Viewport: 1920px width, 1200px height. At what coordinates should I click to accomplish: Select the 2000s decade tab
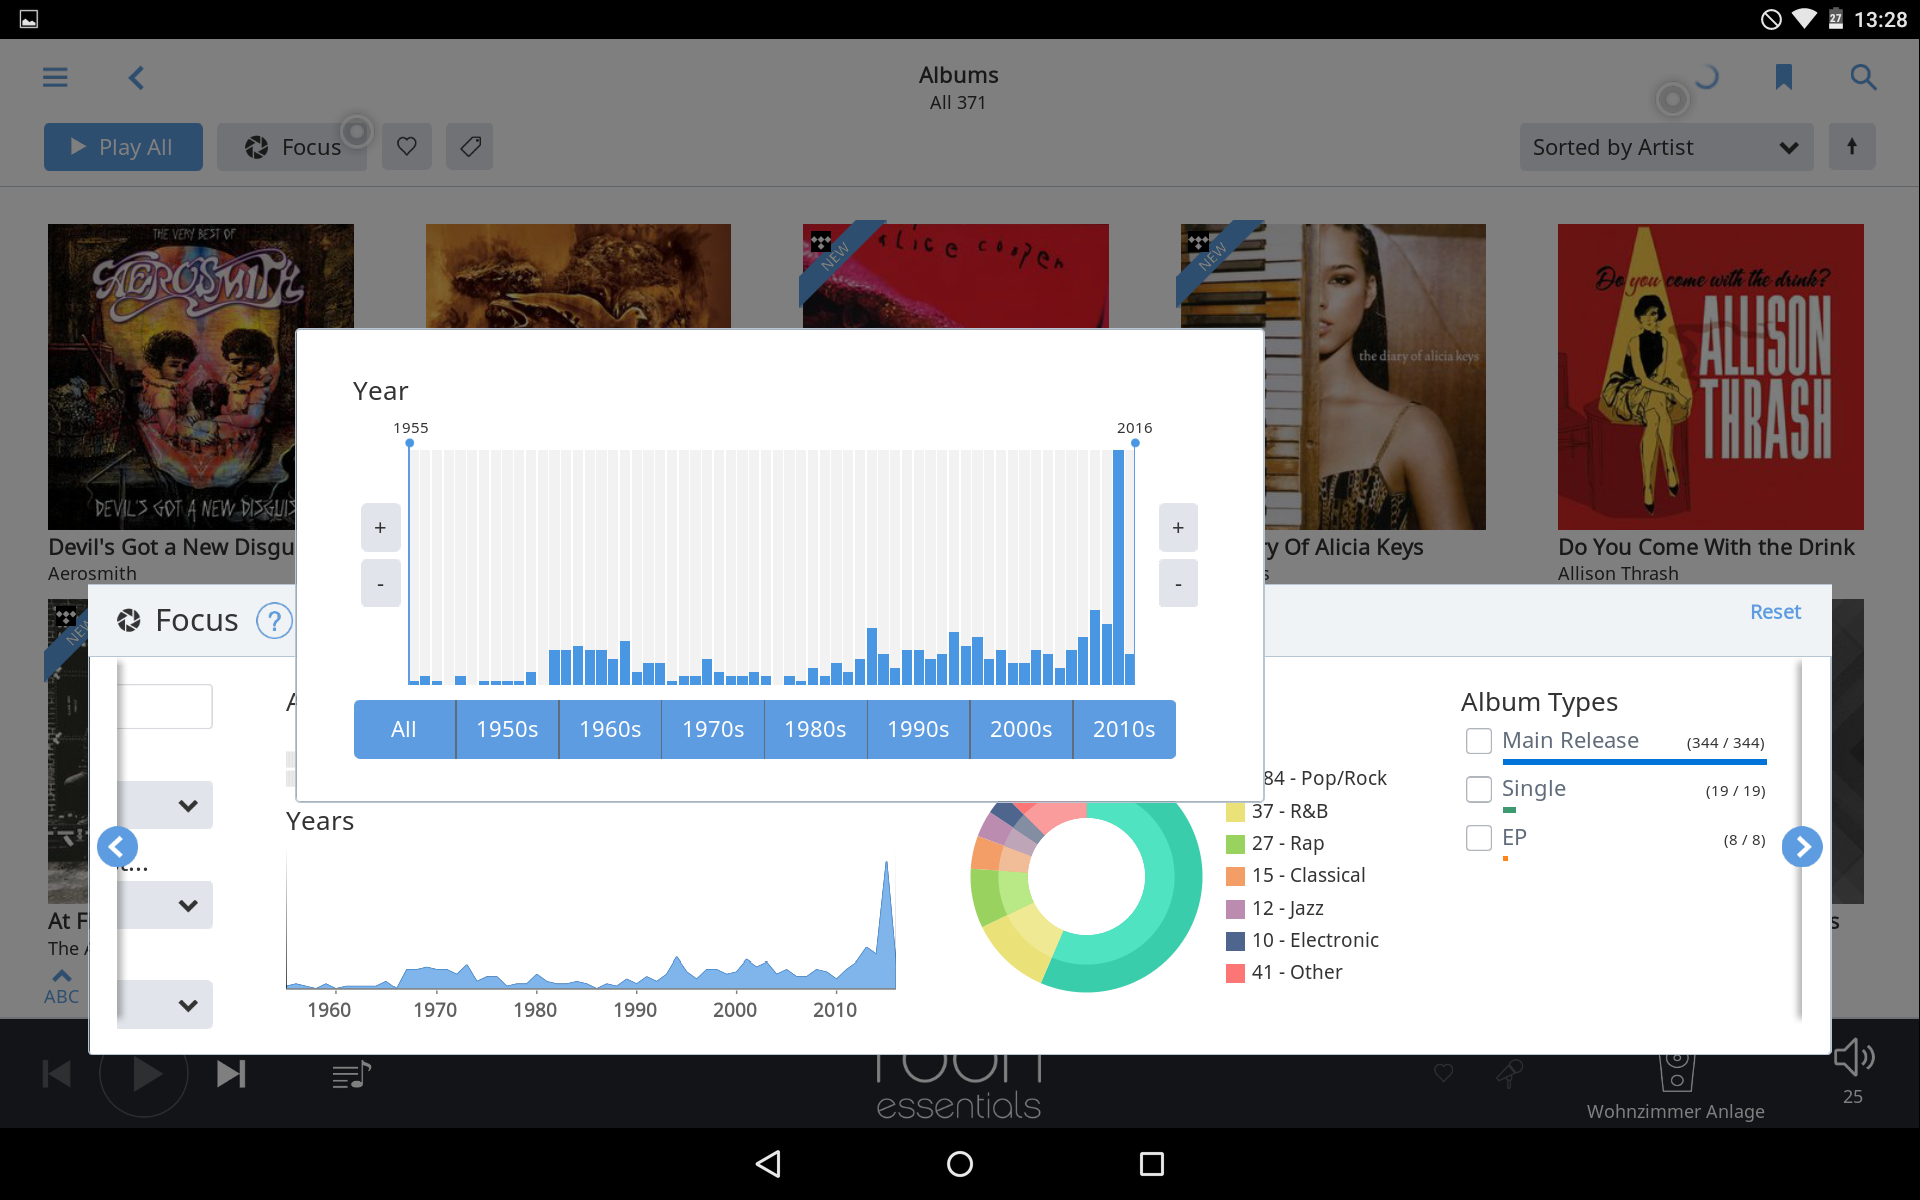click(x=1021, y=729)
